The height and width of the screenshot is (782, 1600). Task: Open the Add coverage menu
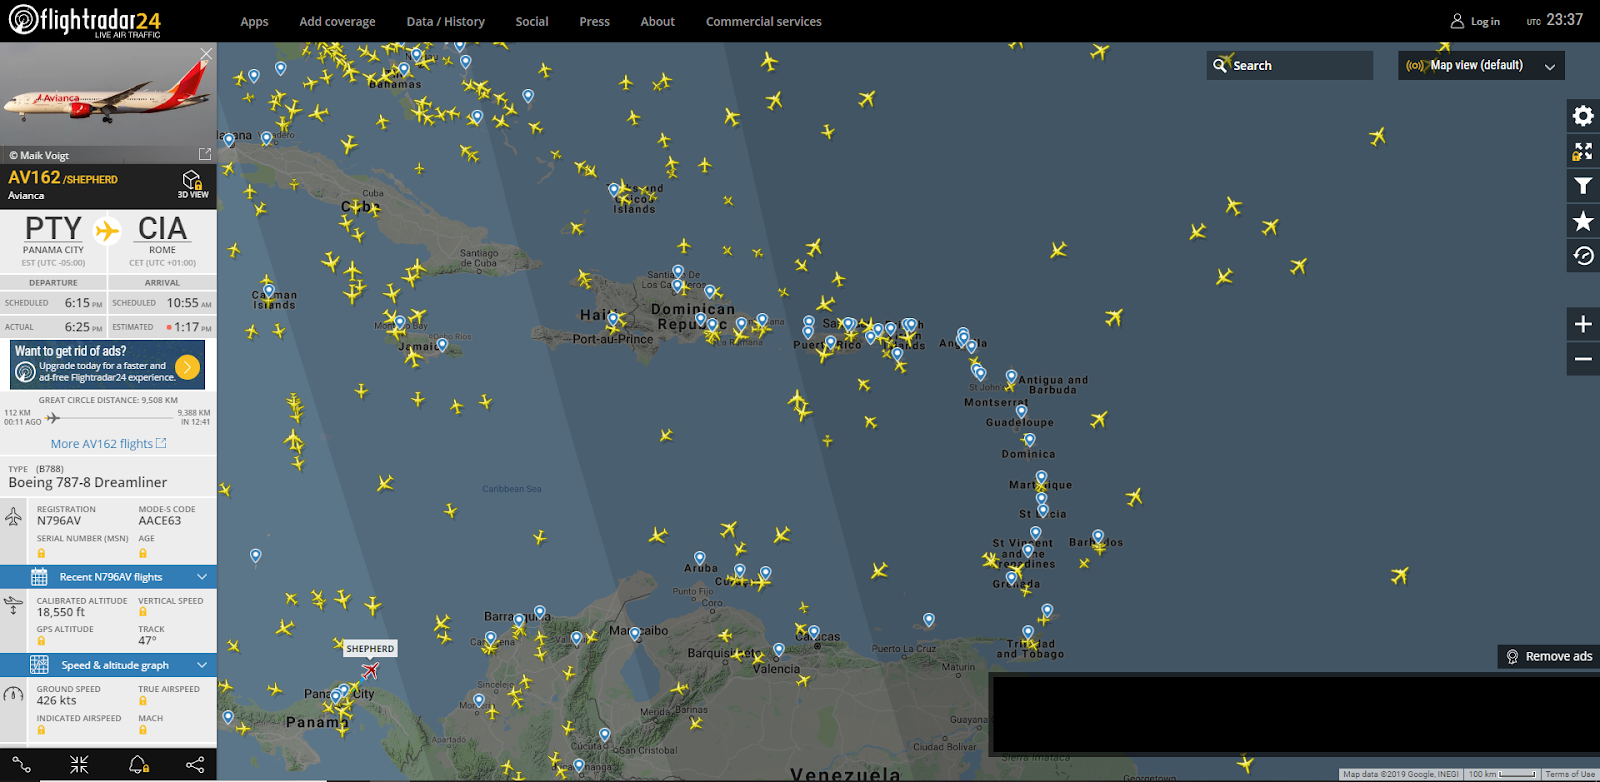337,21
